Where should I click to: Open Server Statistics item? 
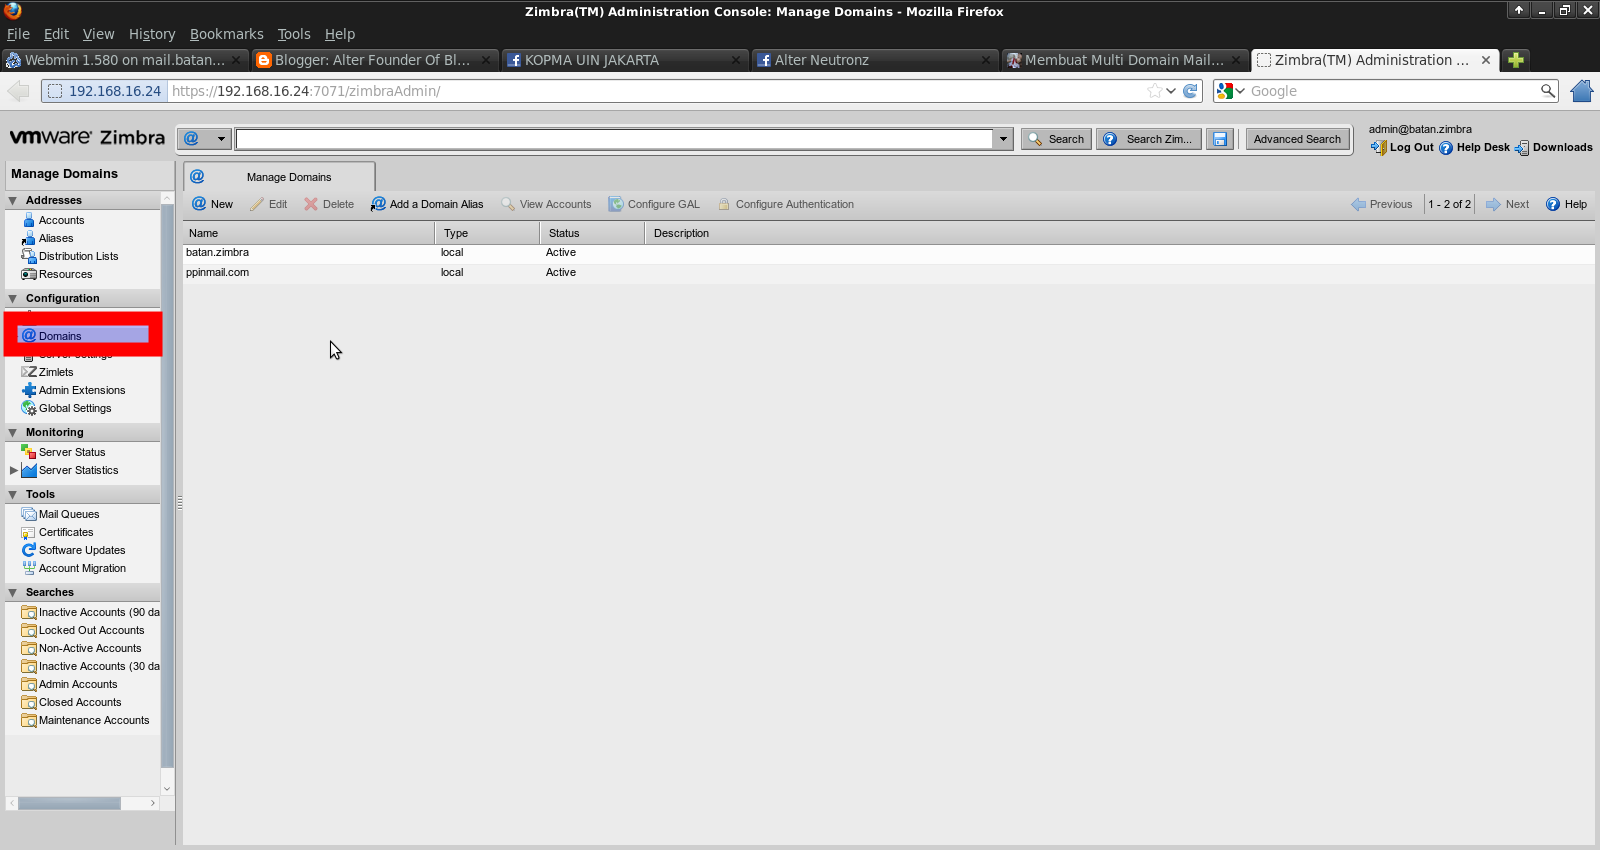pos(78,470)
